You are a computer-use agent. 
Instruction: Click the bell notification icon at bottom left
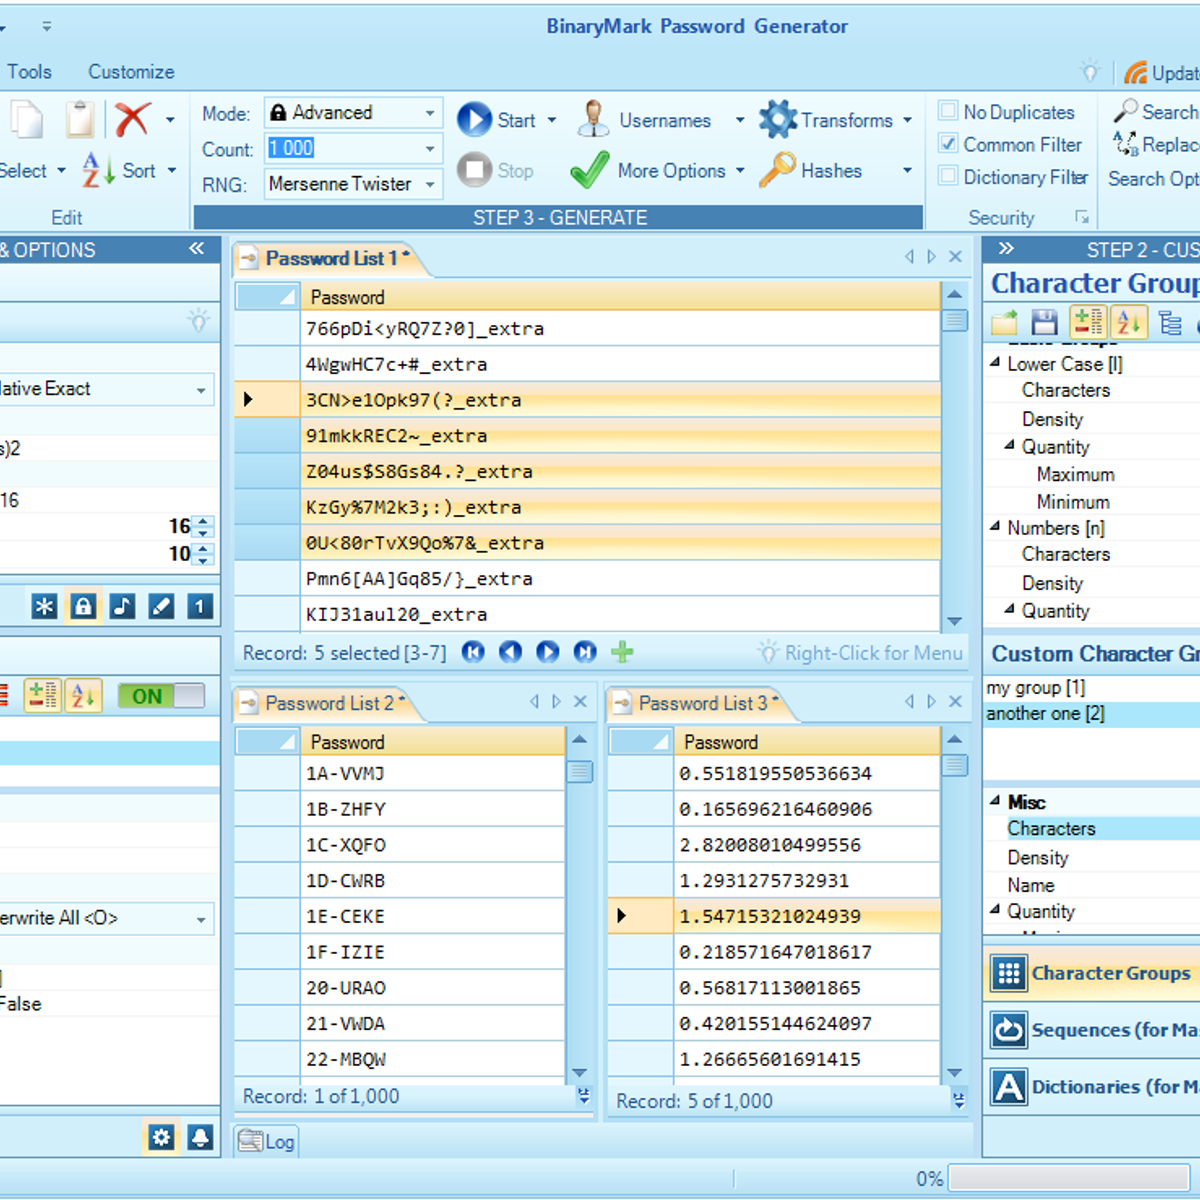tap(200, 1136)
